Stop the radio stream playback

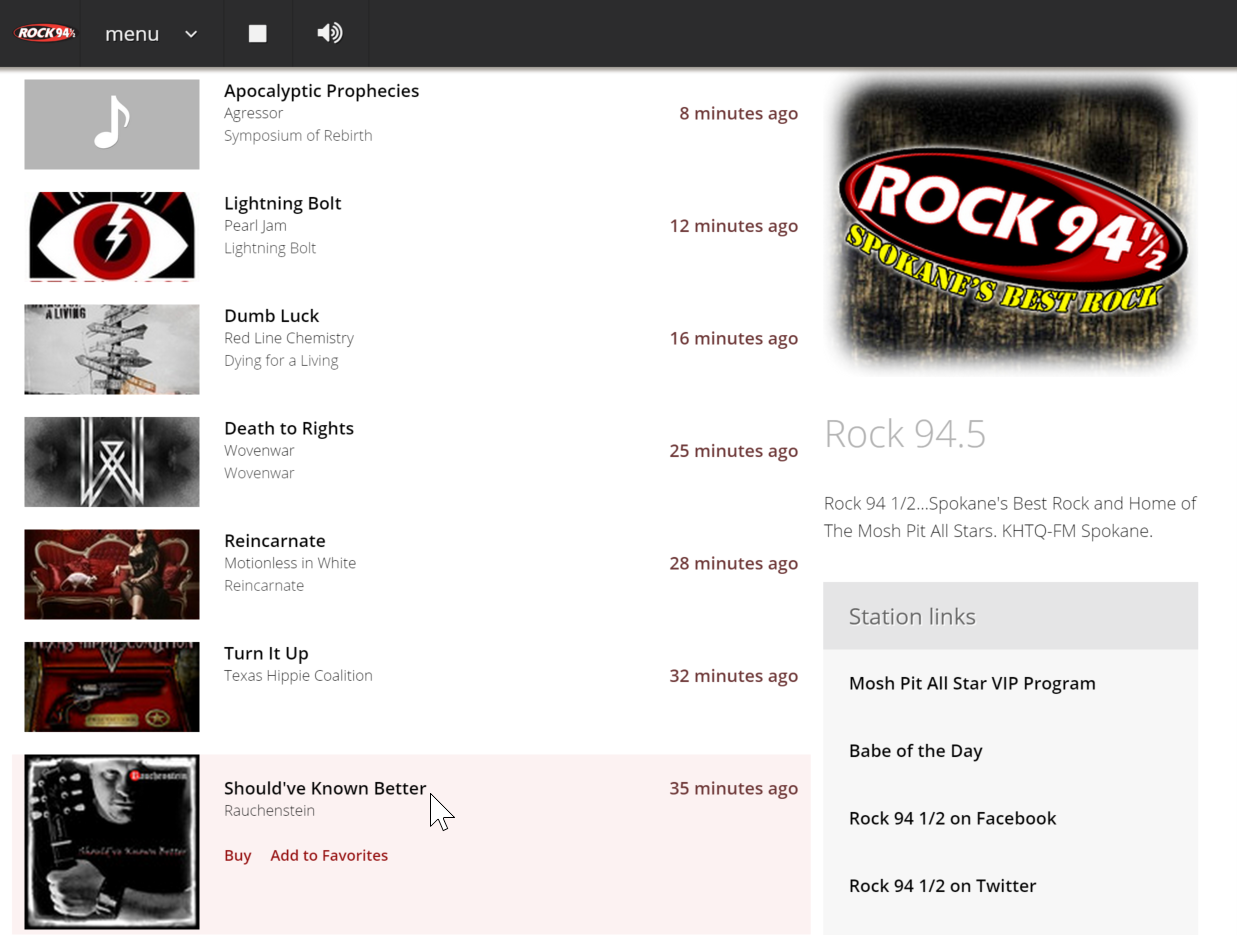pos(258,34)
